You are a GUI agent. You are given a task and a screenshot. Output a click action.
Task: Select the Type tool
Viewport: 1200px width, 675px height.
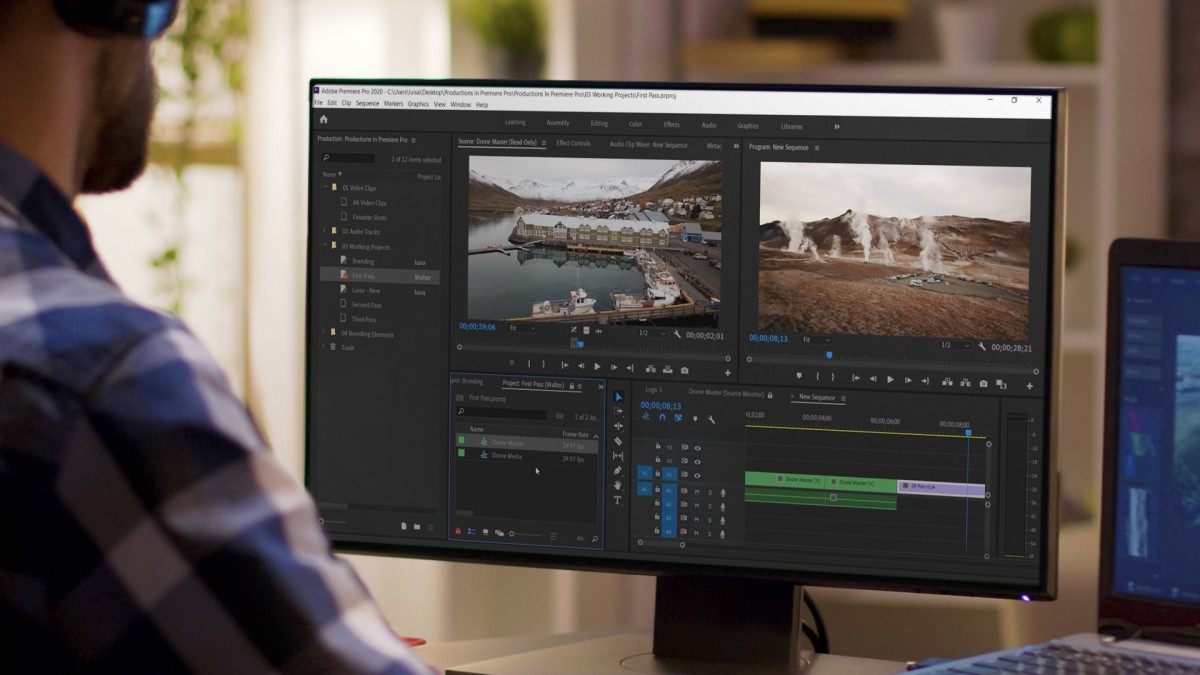[x=618, y=500]
